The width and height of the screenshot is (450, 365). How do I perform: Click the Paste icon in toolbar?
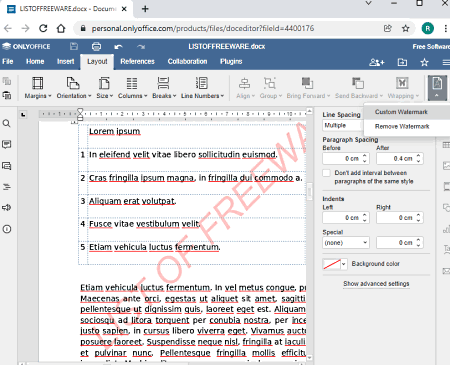pyautogui.click(x=7, y=96)
